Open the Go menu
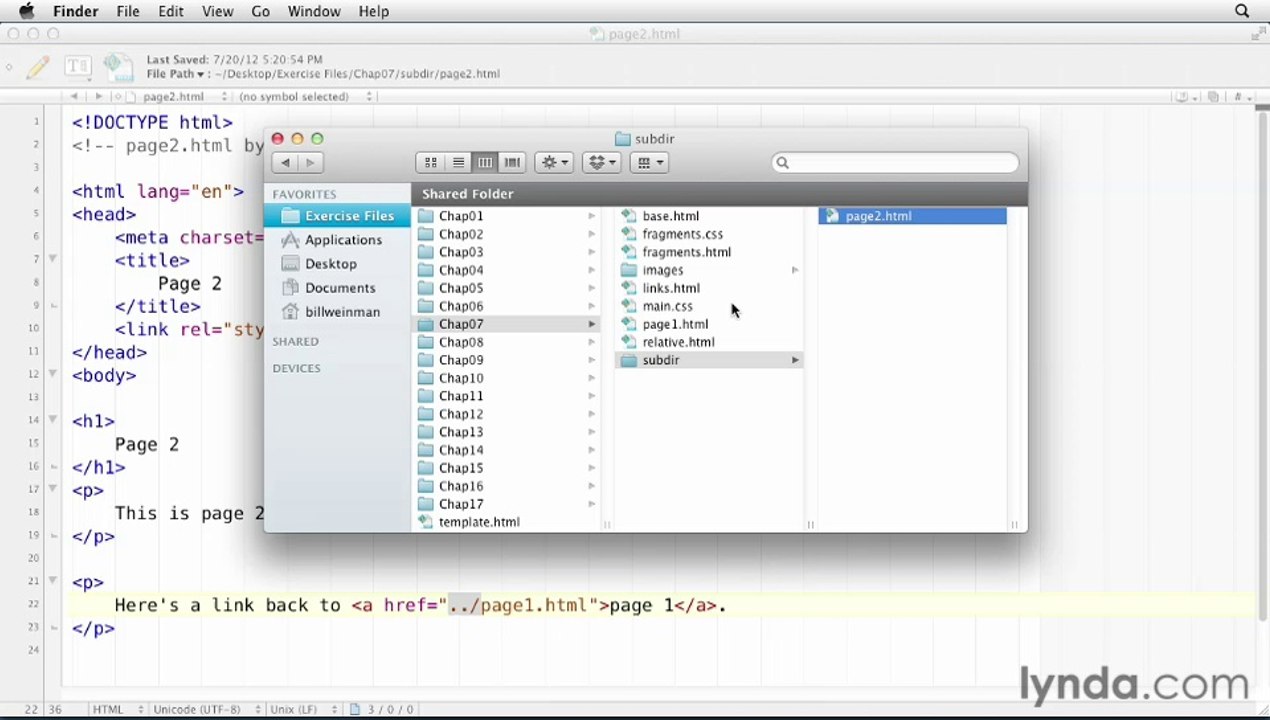This screenshot has width=1270, height=720. coord(261,11)
